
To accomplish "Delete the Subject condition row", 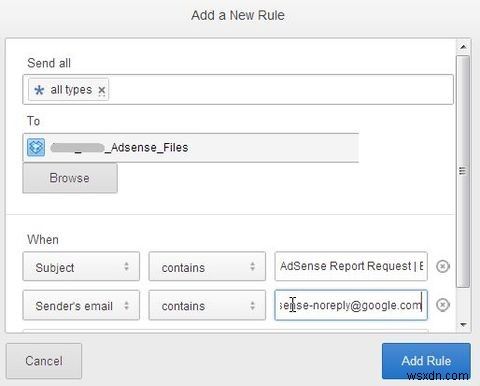I will [443, 266].
